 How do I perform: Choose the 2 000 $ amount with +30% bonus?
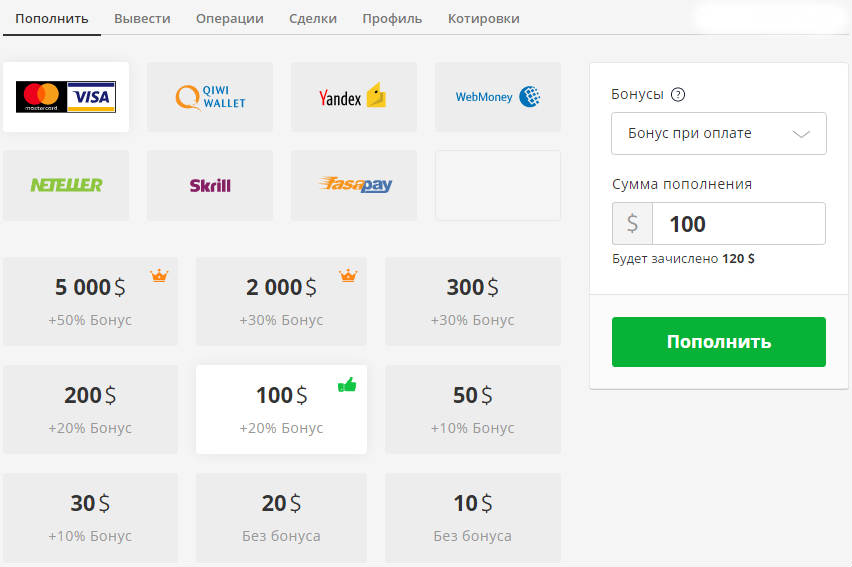281,301
